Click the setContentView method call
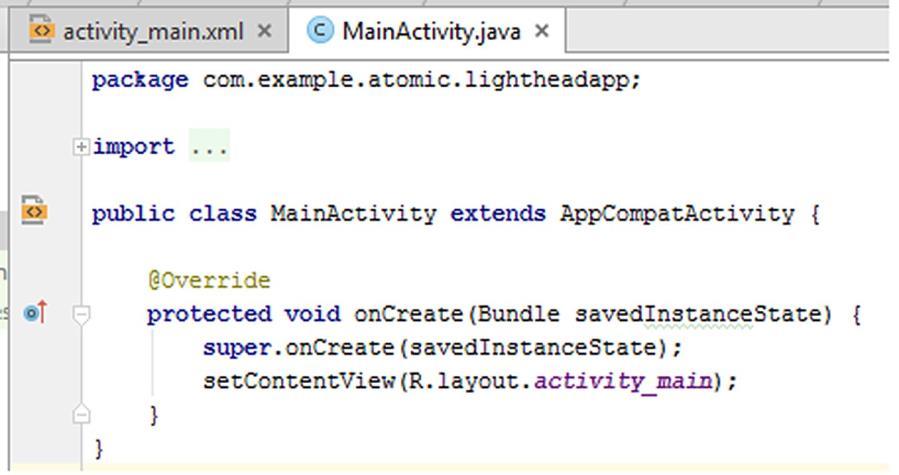 299,381
